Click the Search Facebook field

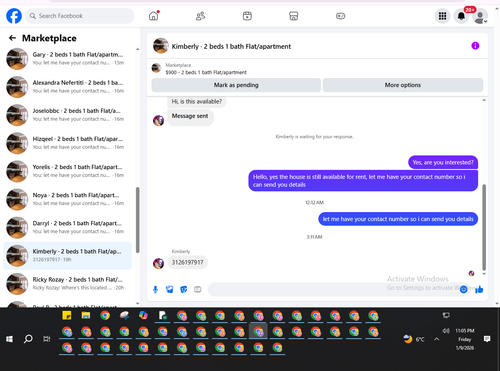tap(80, 16)
